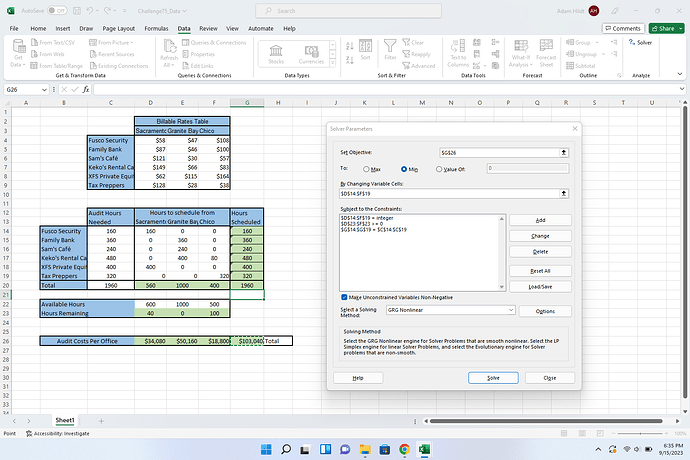The image size is (690, 460).
Task: Expand the formula bar chevron
Action: pos(682,89)
